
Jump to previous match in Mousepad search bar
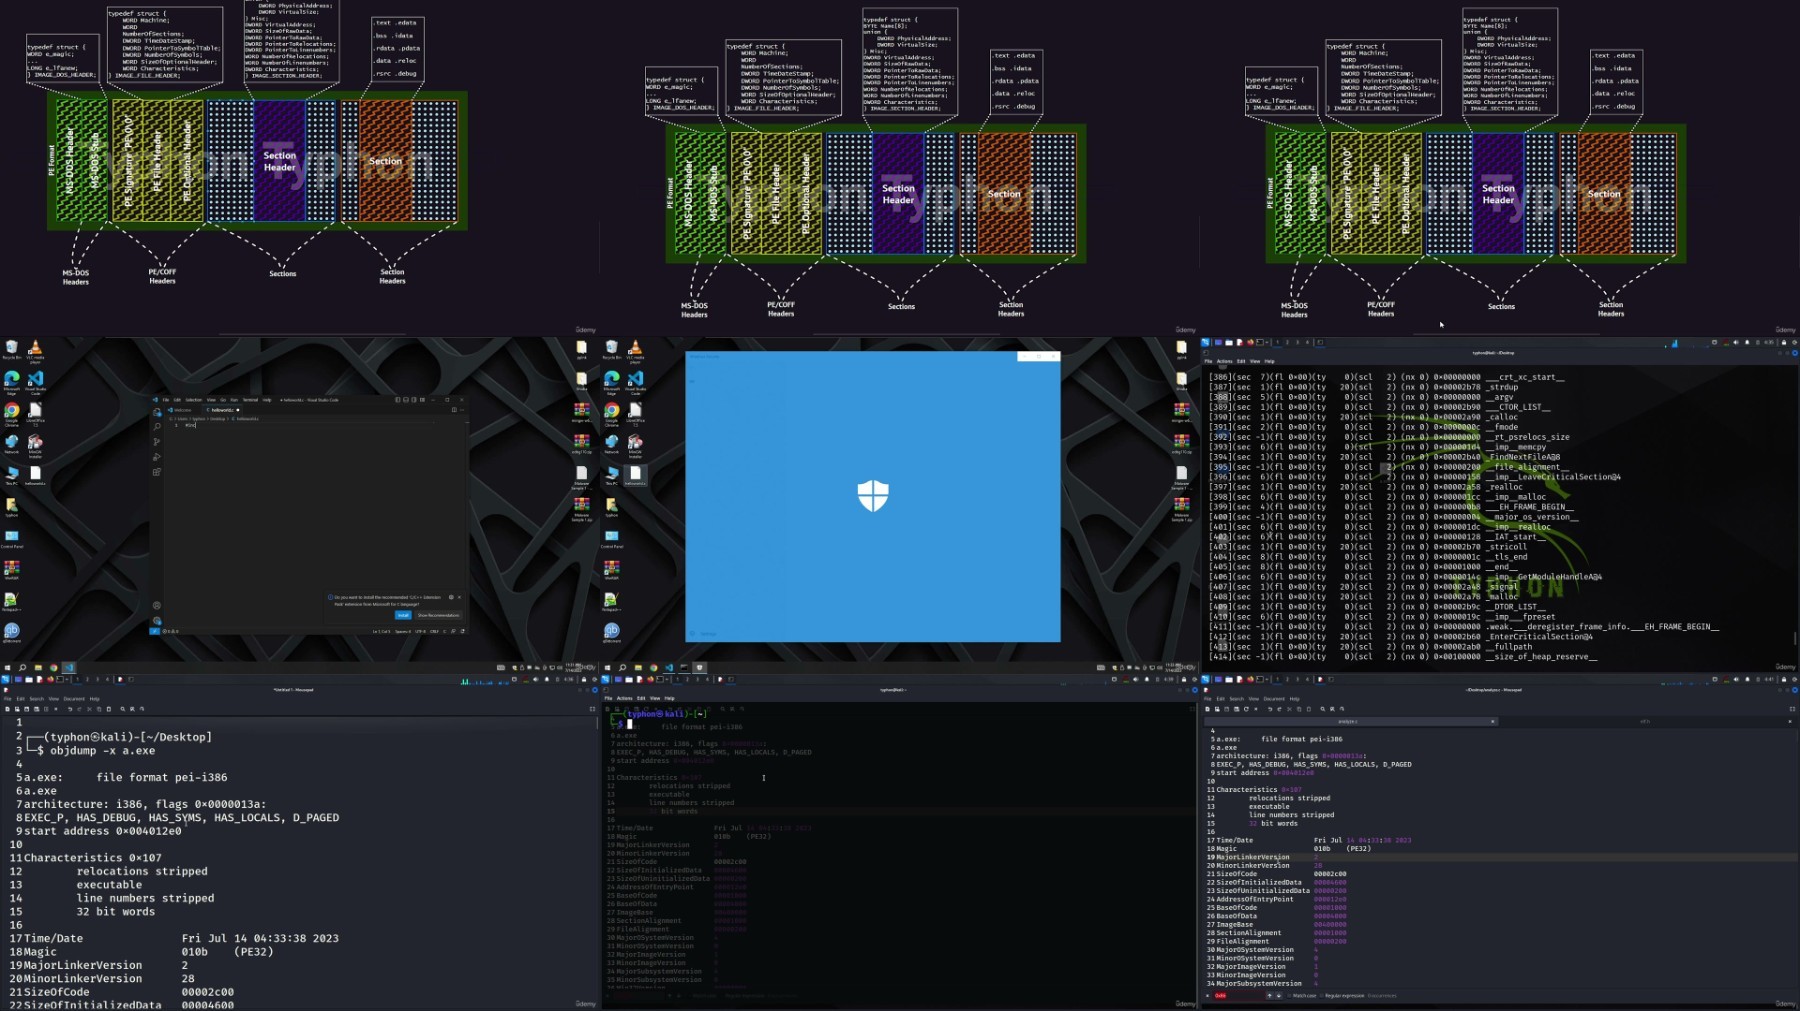[x=1270, y=996]
